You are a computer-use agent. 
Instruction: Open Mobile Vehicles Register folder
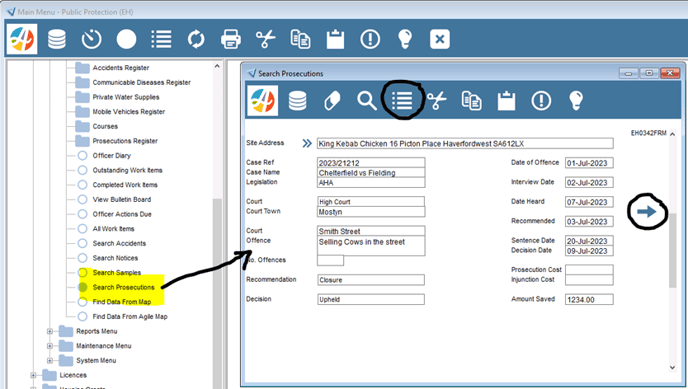(x=129, y=112)
